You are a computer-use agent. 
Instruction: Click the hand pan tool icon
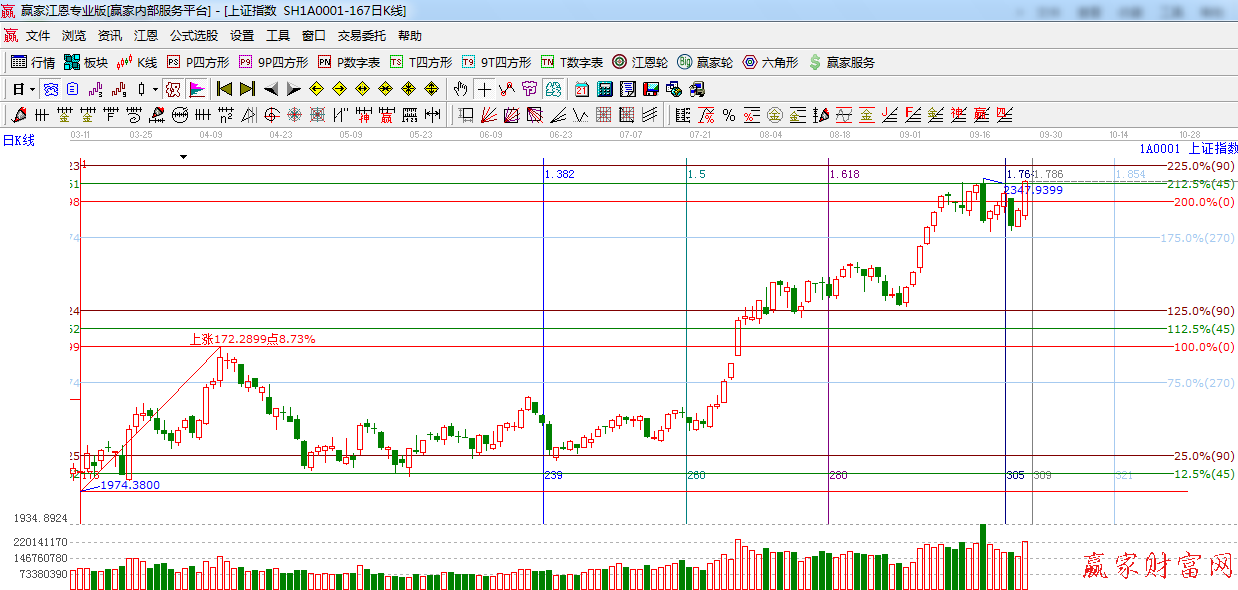pyautogui.click(x=460, y=89)
